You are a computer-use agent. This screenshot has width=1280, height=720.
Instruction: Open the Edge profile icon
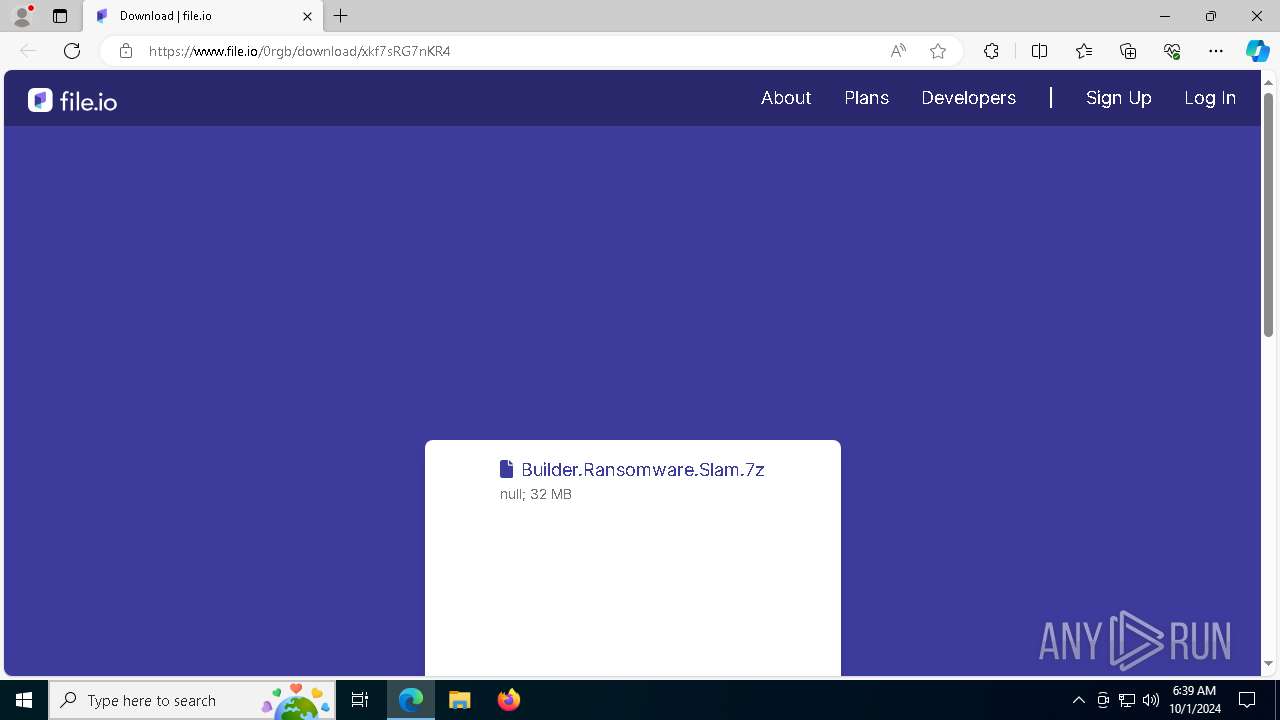pyautogui.click(x=22, y=16)
